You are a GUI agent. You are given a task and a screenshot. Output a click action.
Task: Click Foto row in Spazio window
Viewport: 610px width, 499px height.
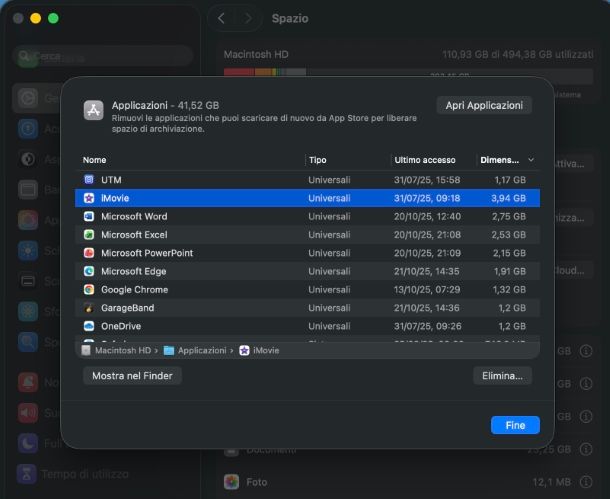point(408,482)
